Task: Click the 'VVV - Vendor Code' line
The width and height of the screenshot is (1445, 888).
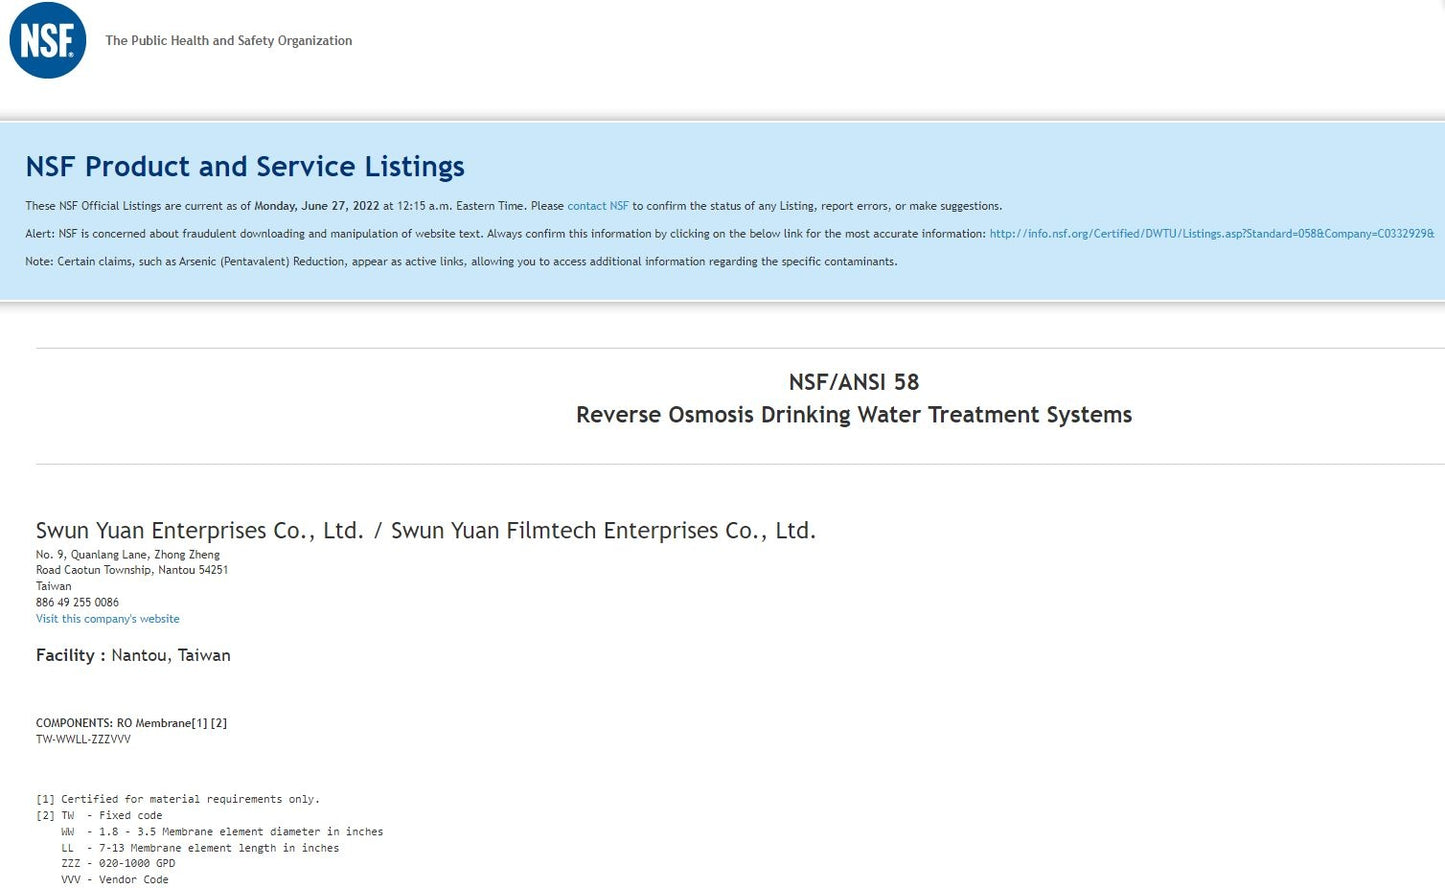Action: pyautogui.click(x=115, y=880)
